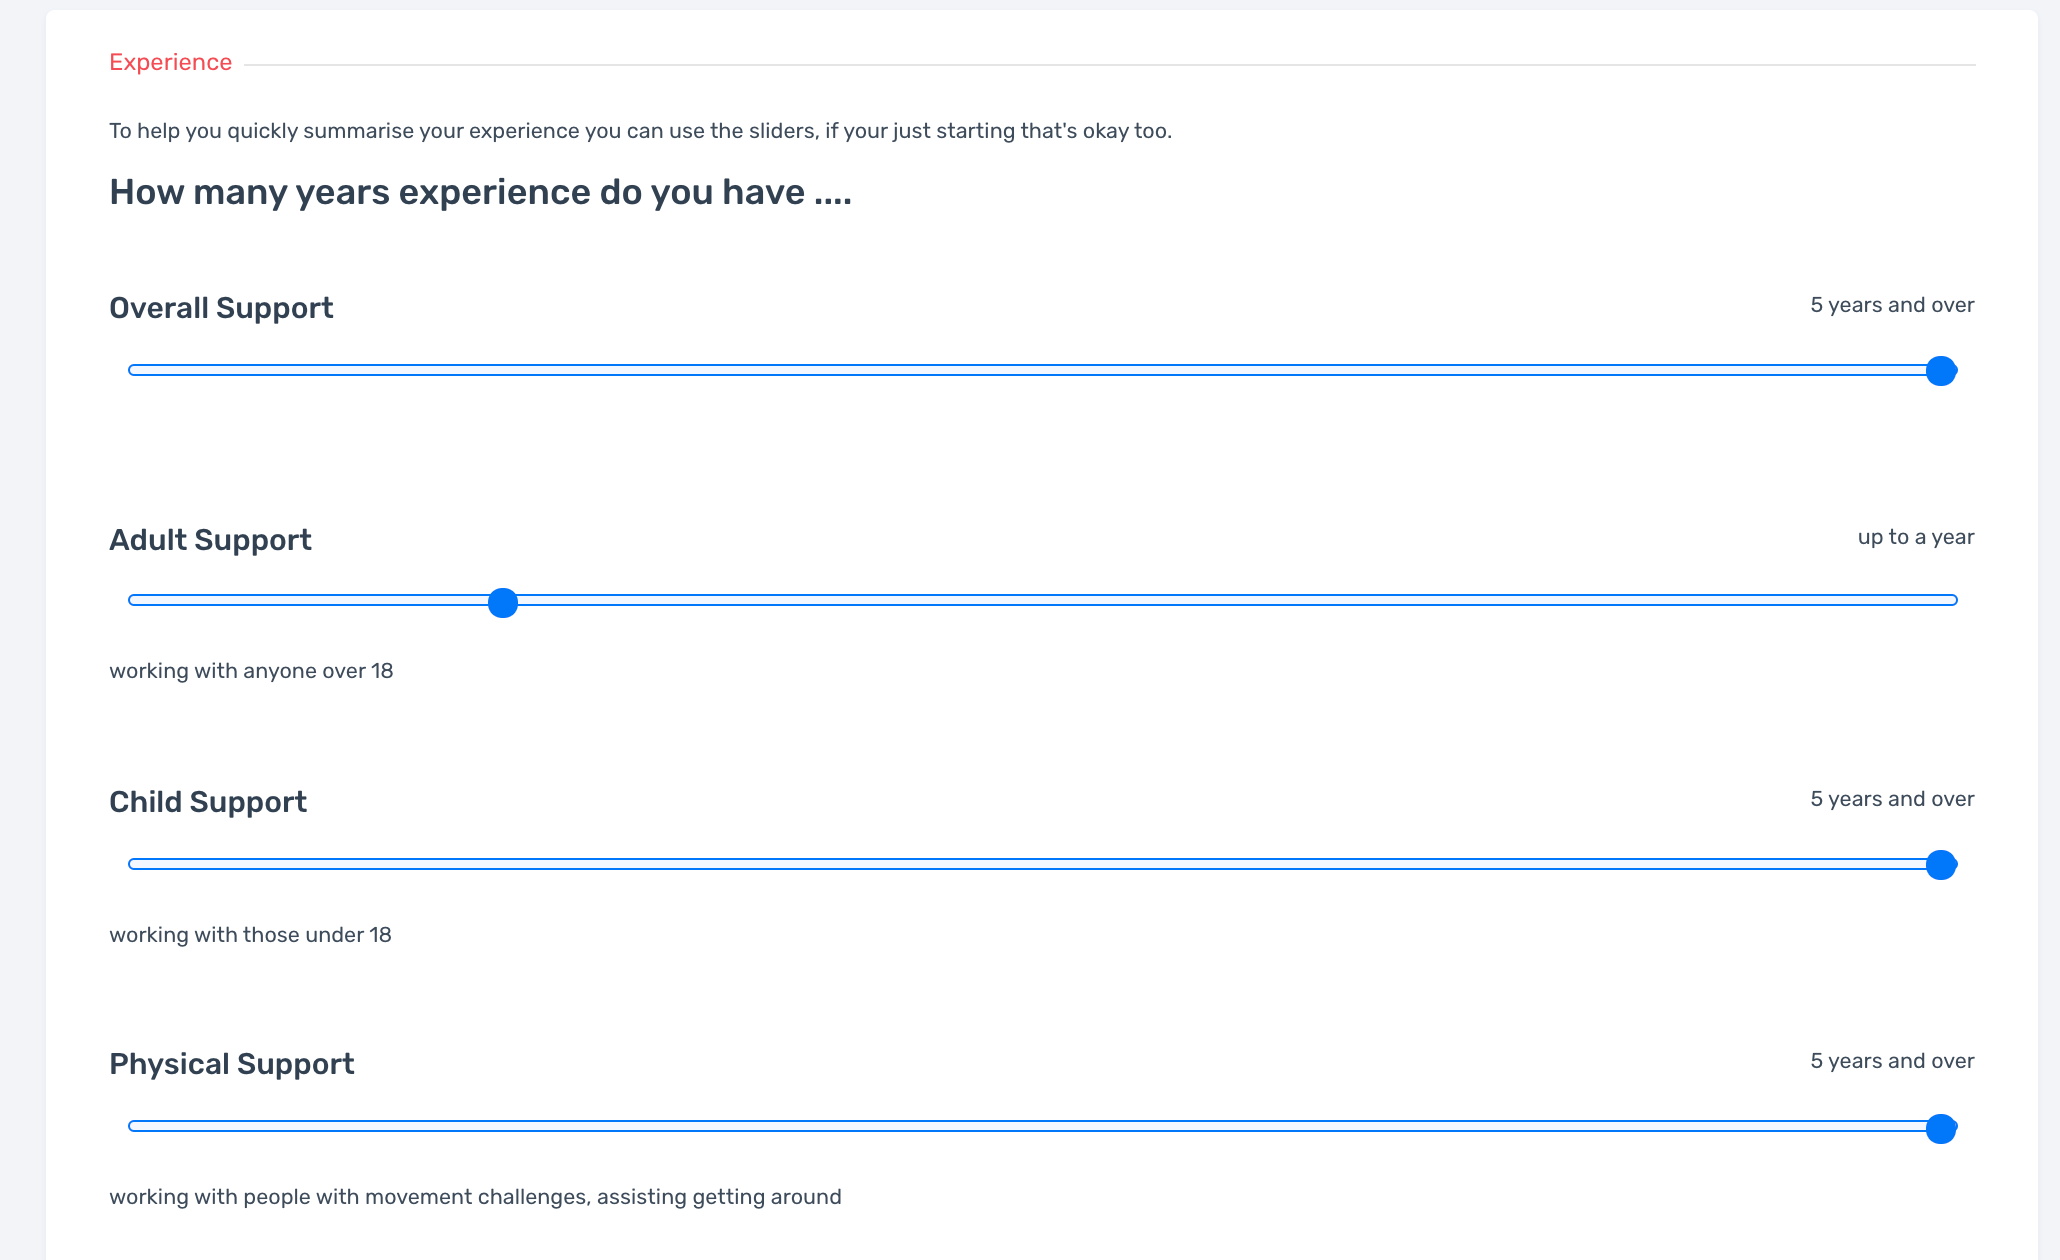This screenshot has width=2060, height=1260.
Task: Click the Physical Support label
Action: 231,1064
